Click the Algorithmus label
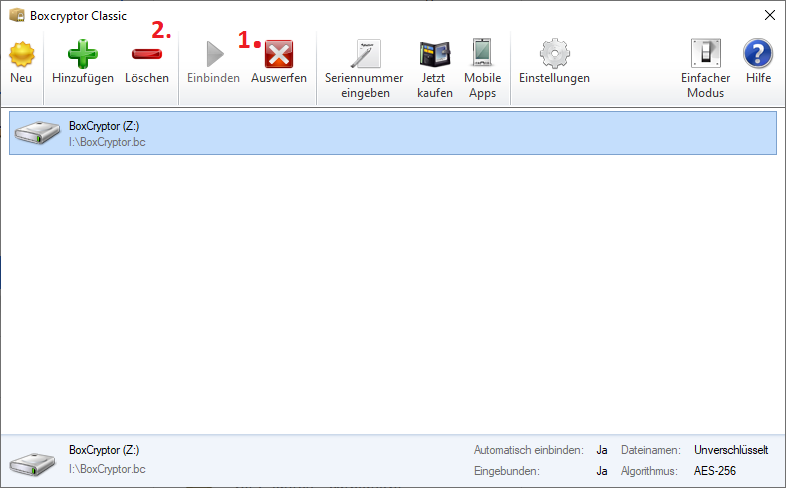 (x=649, y=471)
